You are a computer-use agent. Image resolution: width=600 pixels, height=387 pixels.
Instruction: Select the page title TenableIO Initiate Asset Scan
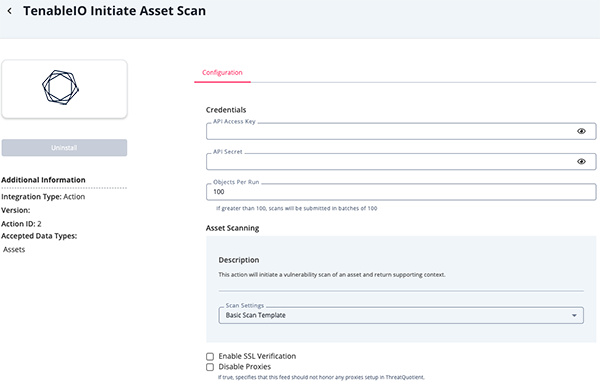[114, 11]
